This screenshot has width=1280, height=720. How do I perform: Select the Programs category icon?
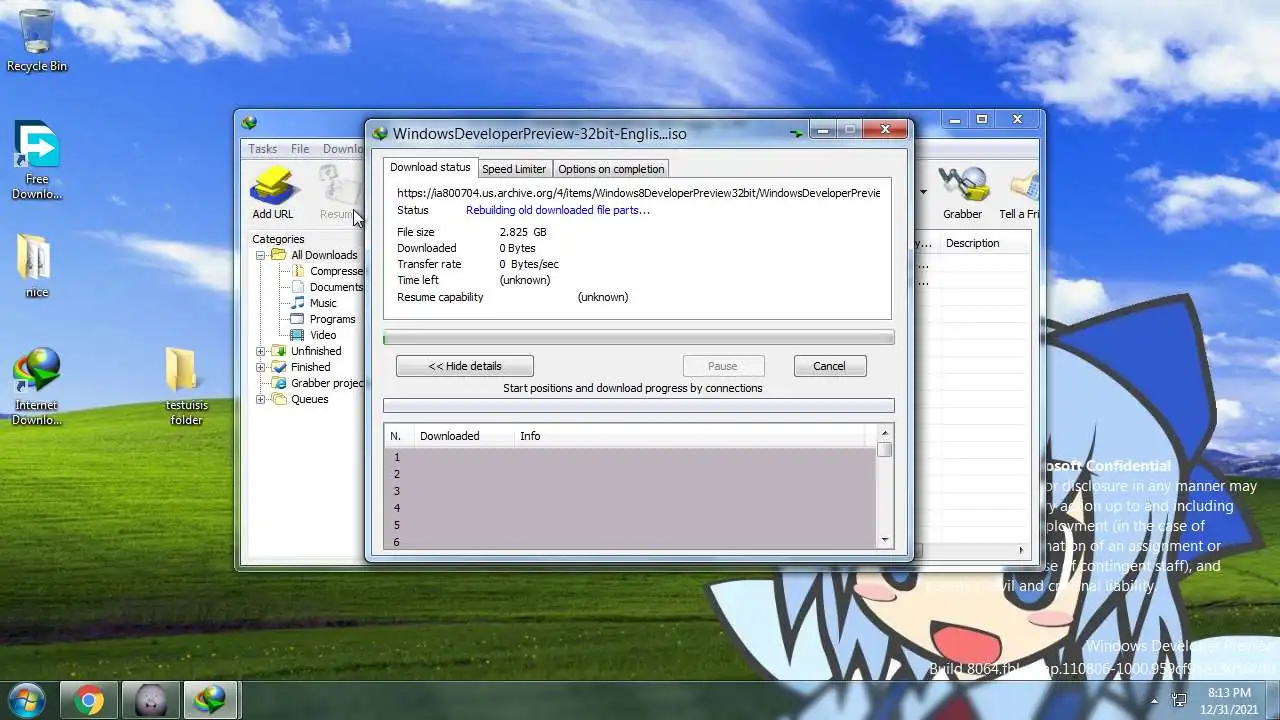pyautogui.click(x=298, y=319)
